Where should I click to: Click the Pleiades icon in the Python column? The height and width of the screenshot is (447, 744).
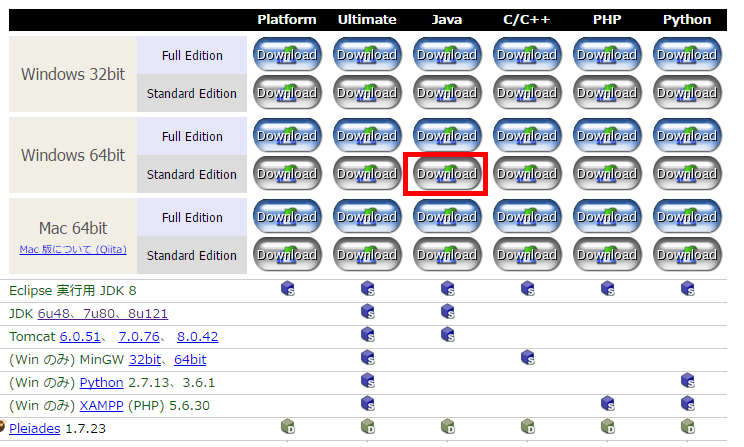coord(687,428)
